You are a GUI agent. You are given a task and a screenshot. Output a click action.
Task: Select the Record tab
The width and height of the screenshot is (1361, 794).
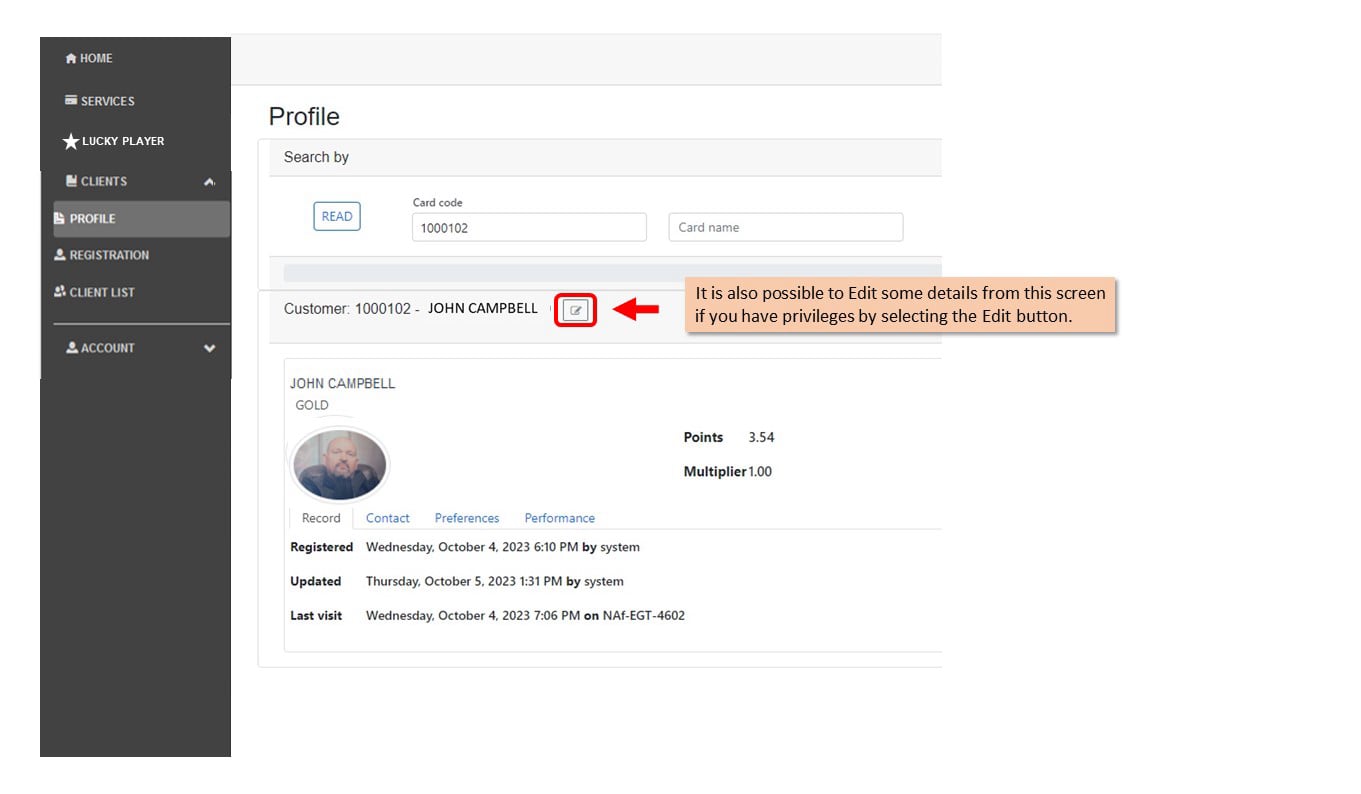pyautogui.click(x=321, y=518)
